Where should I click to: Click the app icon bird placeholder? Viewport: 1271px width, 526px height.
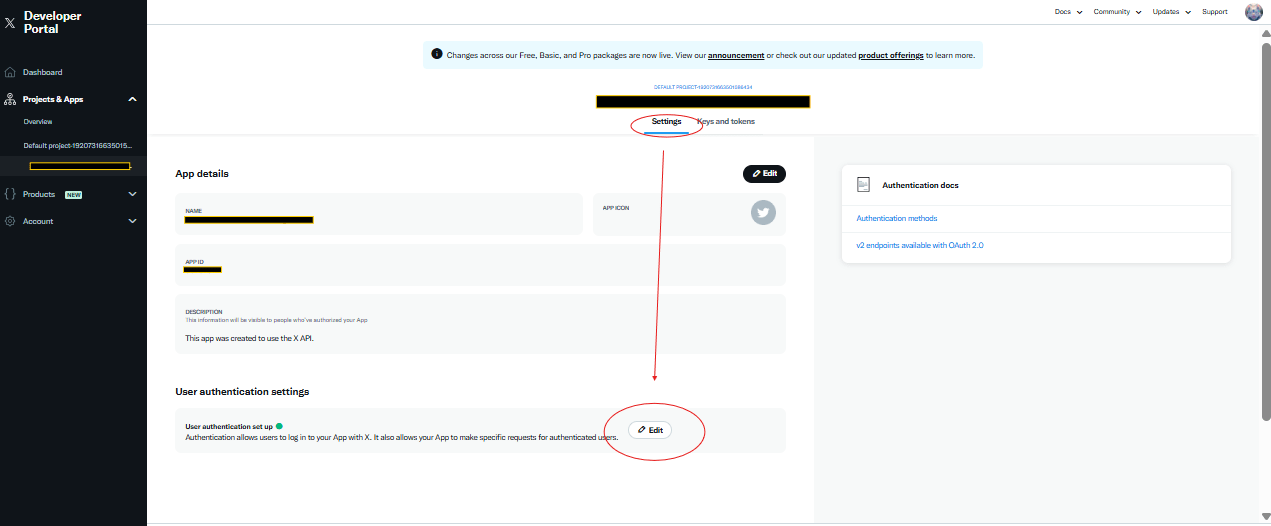click(x=763, y=212)
